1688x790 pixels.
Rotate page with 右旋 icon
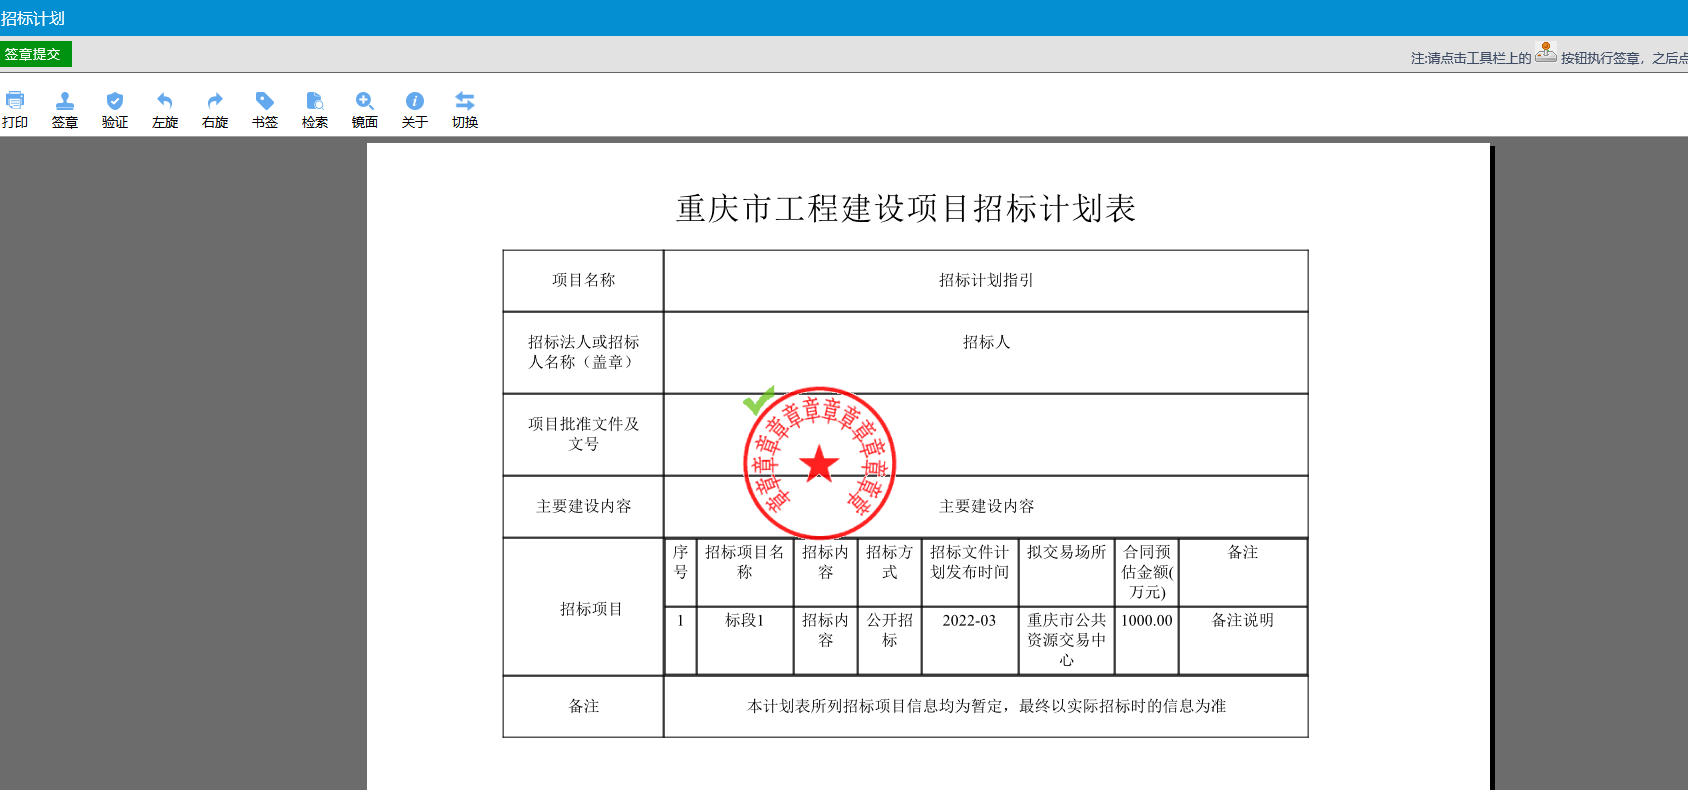(x=215, y=101)
